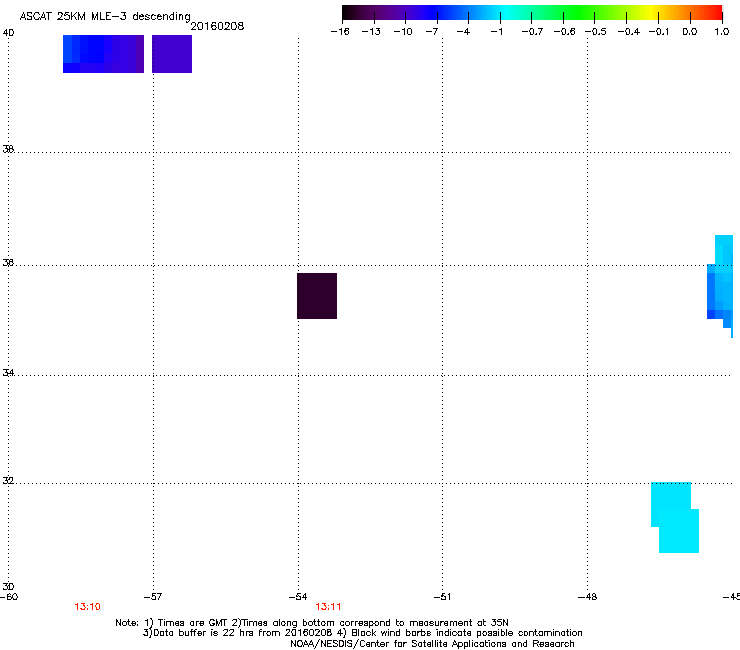This screenshot has width=740, height=650.
Task: Click the dark maroon data block near -54
Action: (x=317, y=296)
